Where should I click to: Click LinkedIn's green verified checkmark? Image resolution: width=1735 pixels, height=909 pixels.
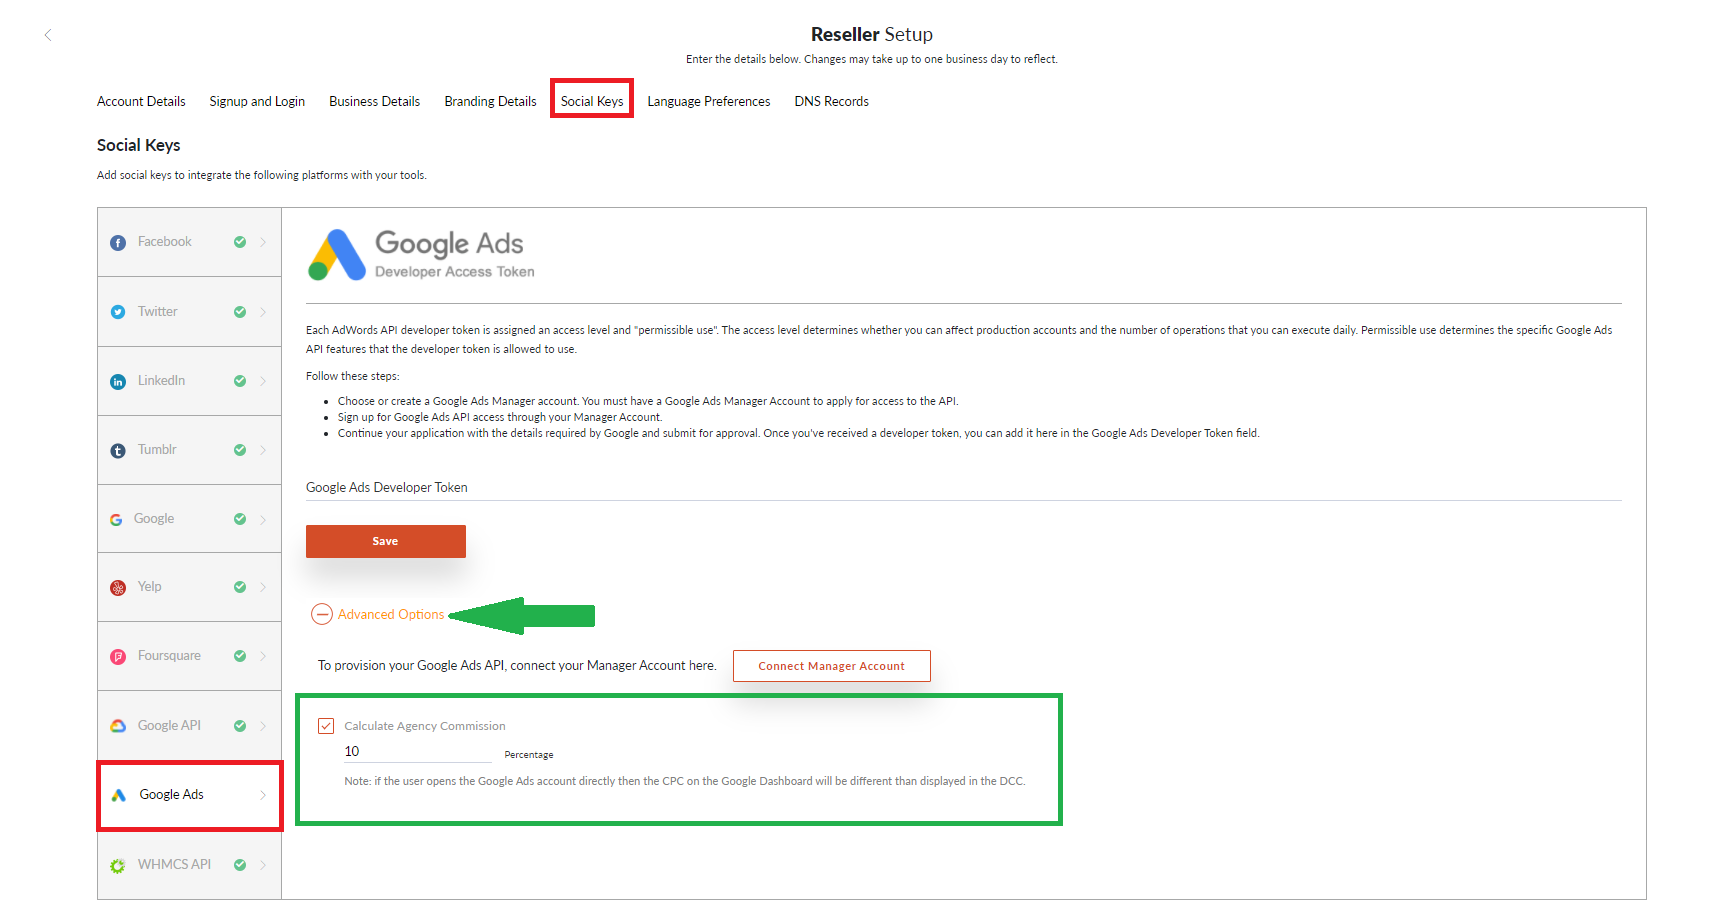pos(240,381)
